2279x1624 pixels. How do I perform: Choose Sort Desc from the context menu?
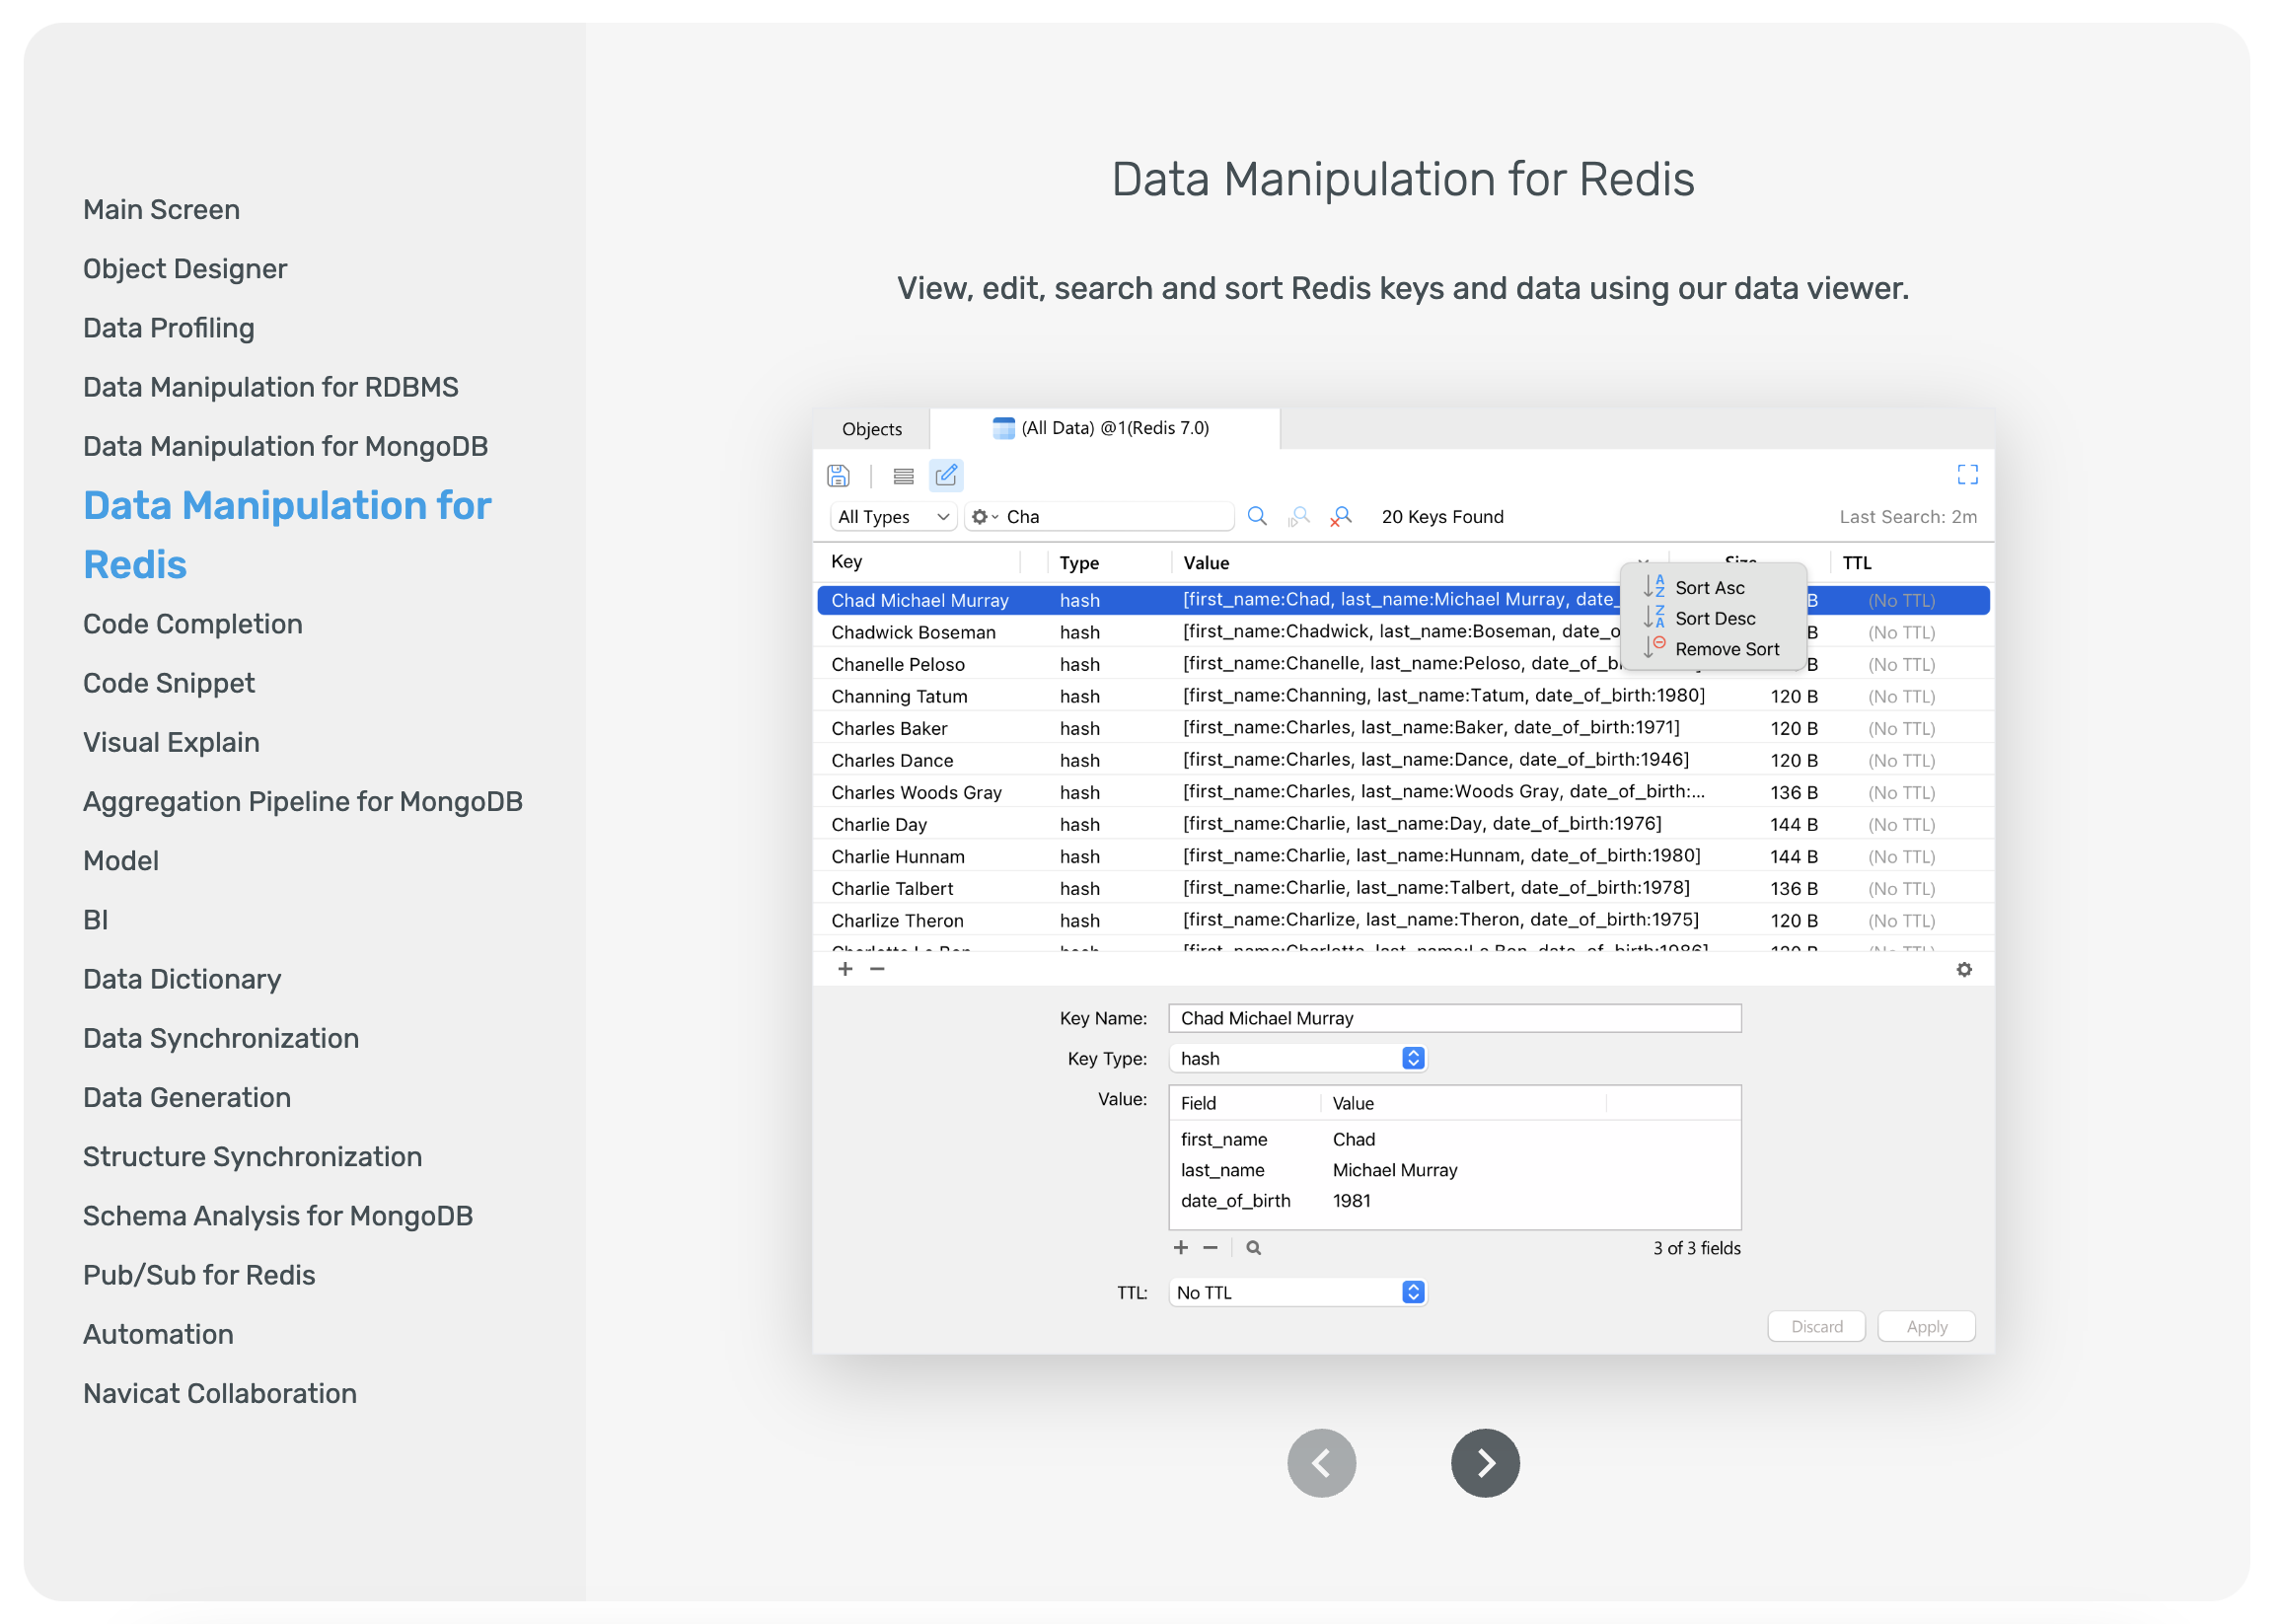pyautogui.click(x=1715, y=619)
